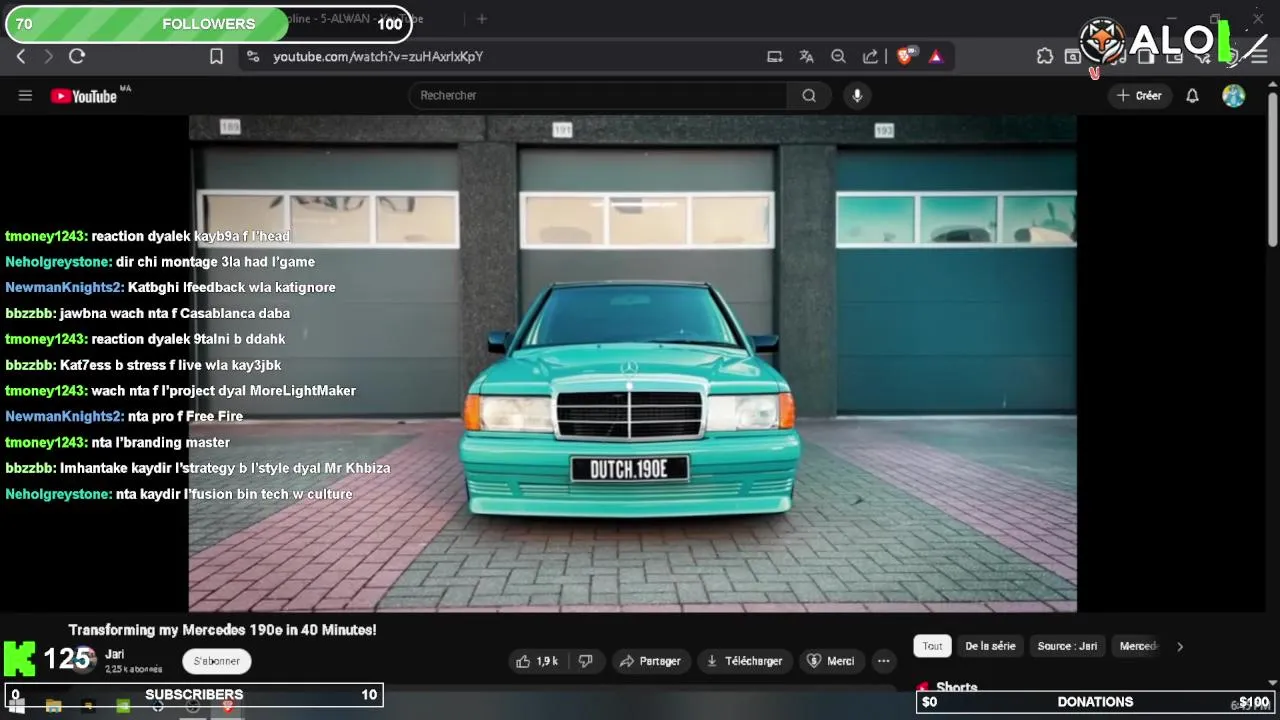Click the install/cast screen icon in address bar
This screenshot has width=1280, height=720.
pos(774,57)
